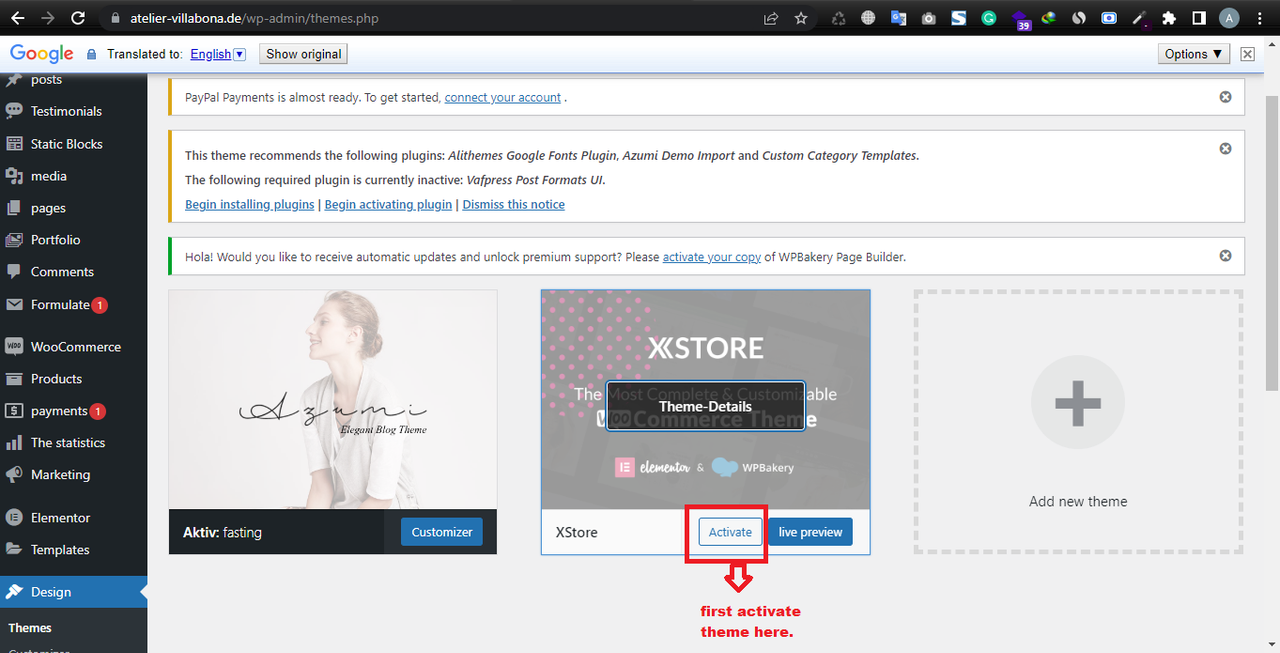The height and width of the screenshot is (653, 1280).
Task: Click the Add new theme tile
Action: (x=1078, y=422)
